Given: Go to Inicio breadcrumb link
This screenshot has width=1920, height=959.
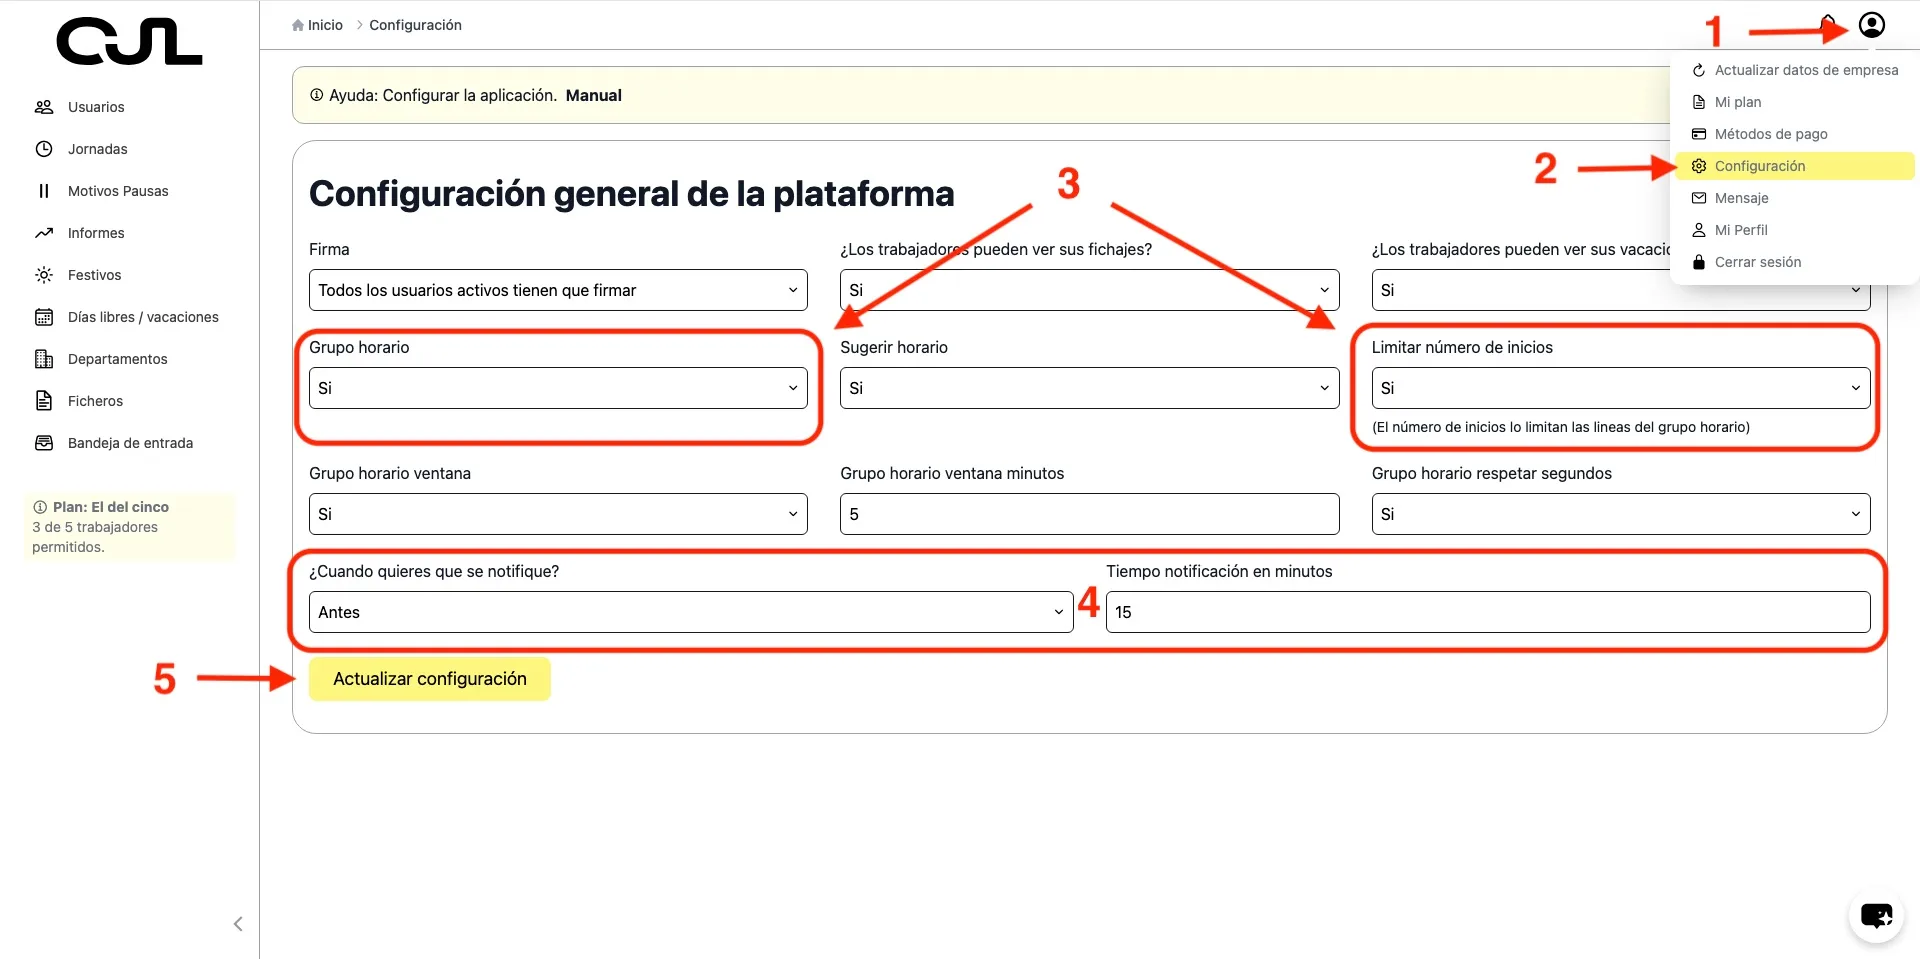Looking at the screenshot, I should (x=325, y=25).
